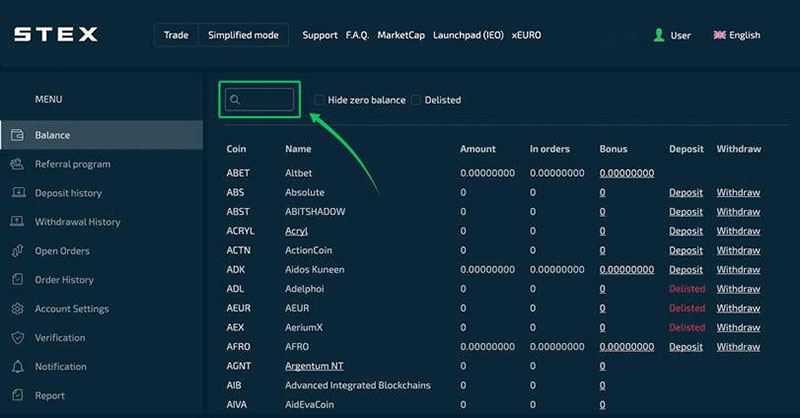Click Withdraw link for AEUR row

coord(738,308)
